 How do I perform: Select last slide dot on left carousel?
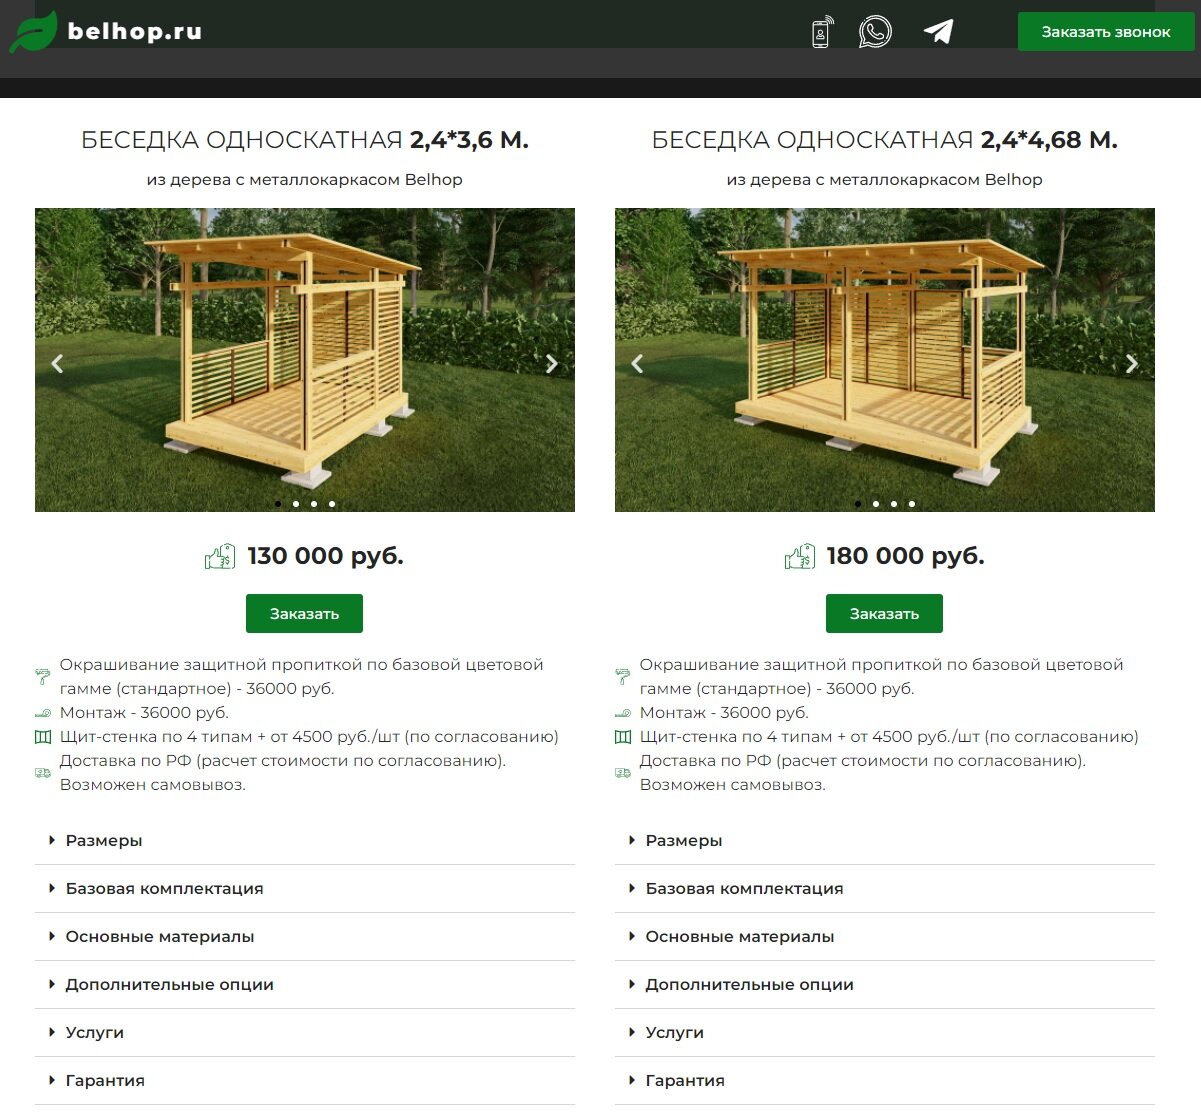click(332, 504)
